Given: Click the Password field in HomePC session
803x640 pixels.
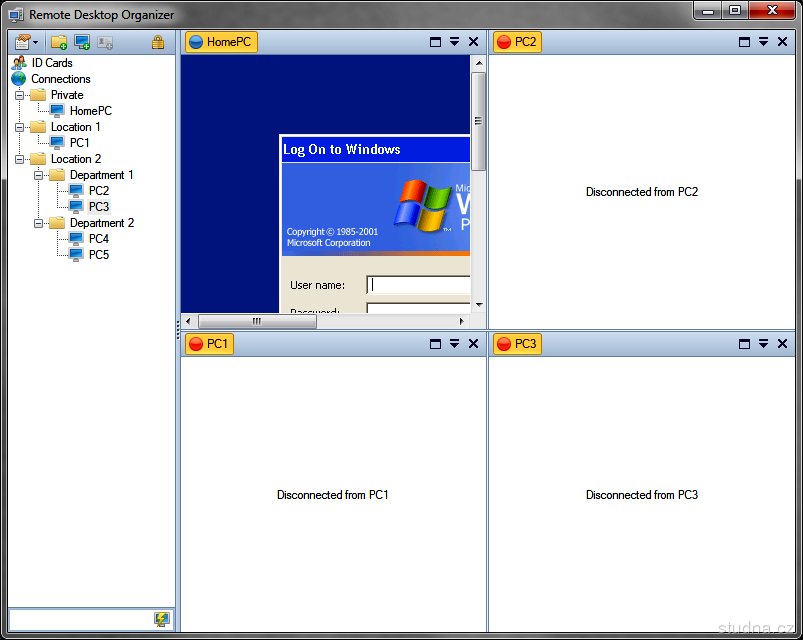Looking at the screenshot, I should [x=418, y=308].
